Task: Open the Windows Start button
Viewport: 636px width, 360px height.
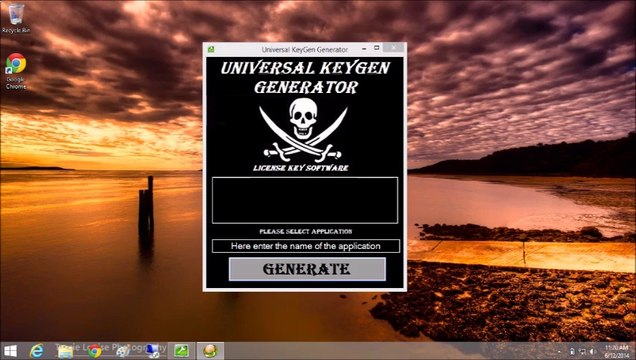Action: 10,351
